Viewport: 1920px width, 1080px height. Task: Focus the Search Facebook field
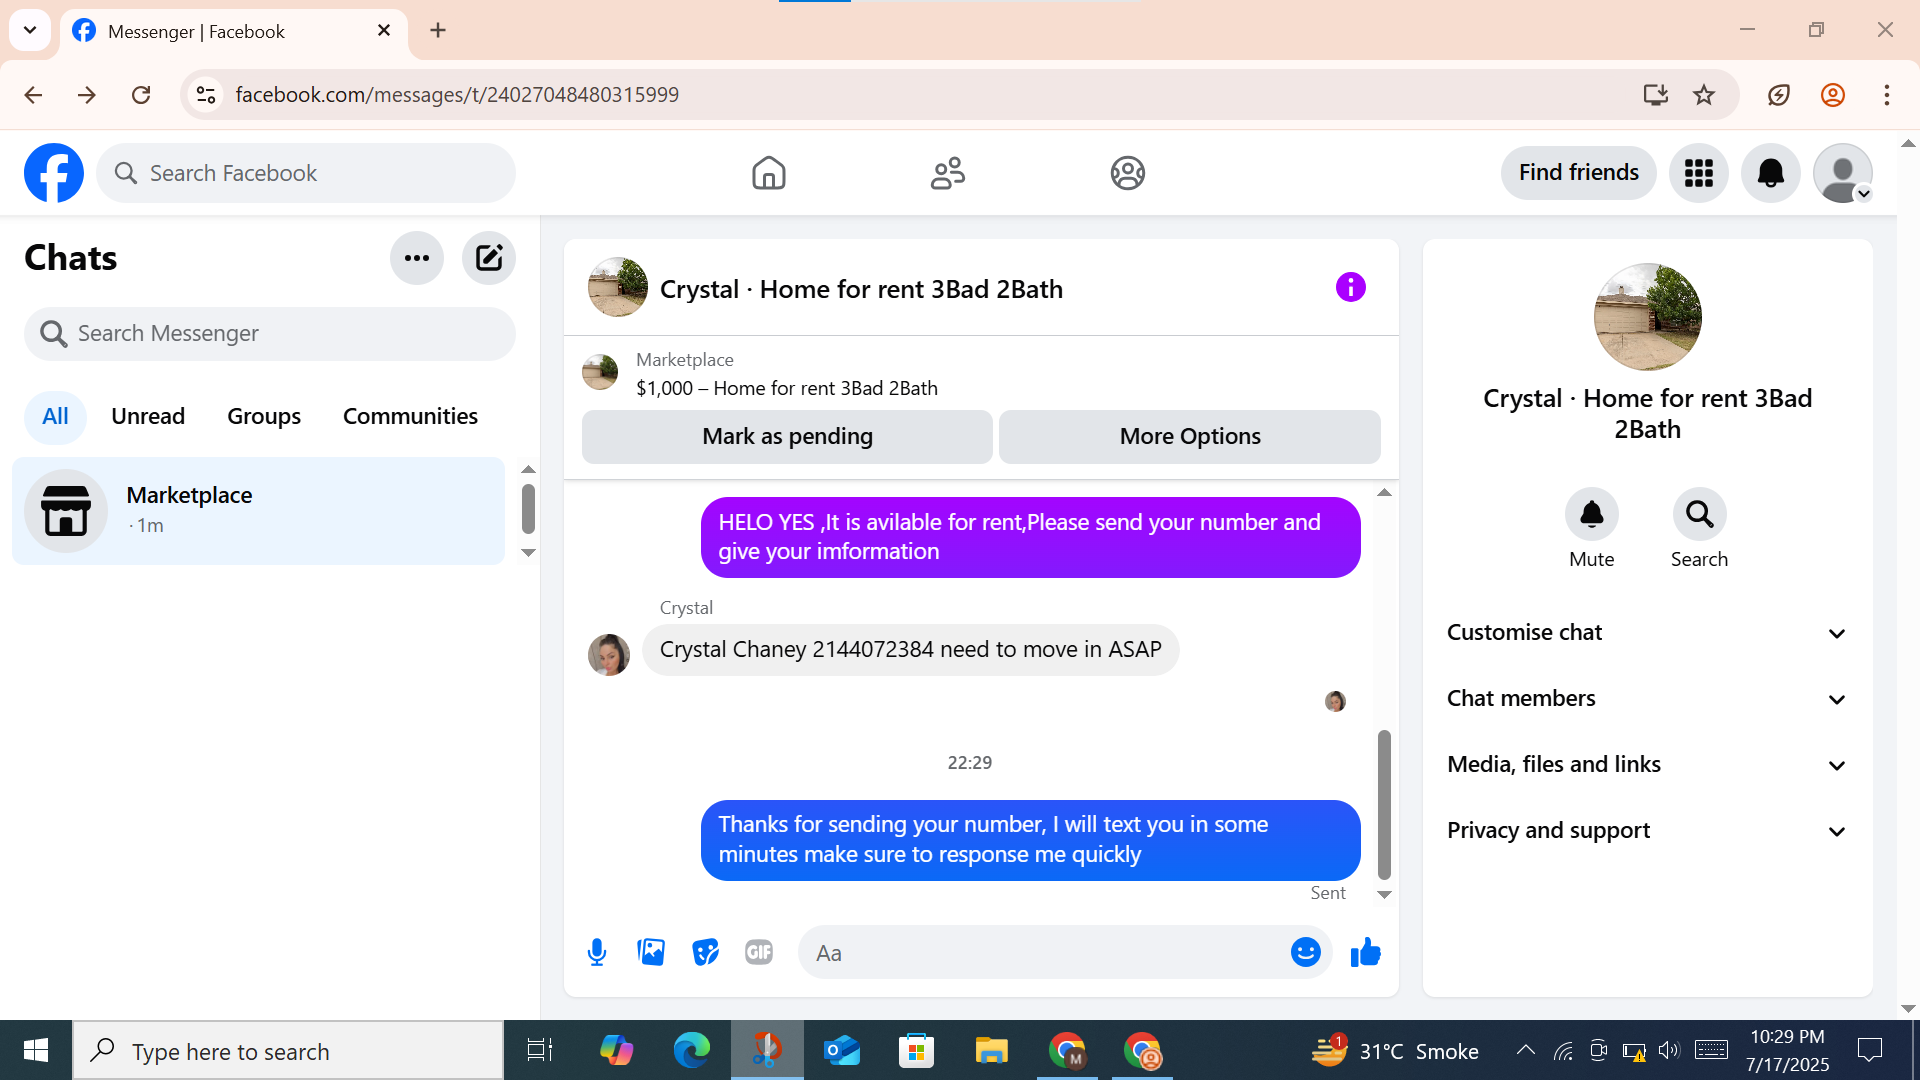coord(306,173)
